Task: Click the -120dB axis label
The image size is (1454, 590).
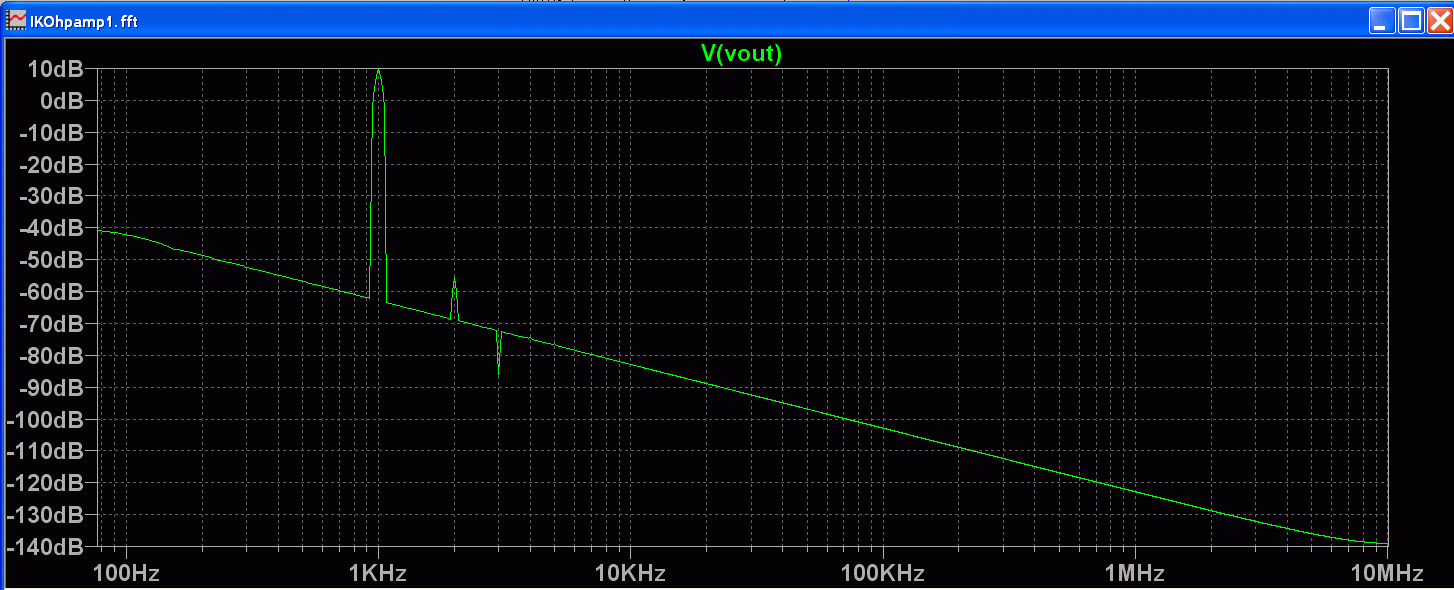Action: click(47, 484)
